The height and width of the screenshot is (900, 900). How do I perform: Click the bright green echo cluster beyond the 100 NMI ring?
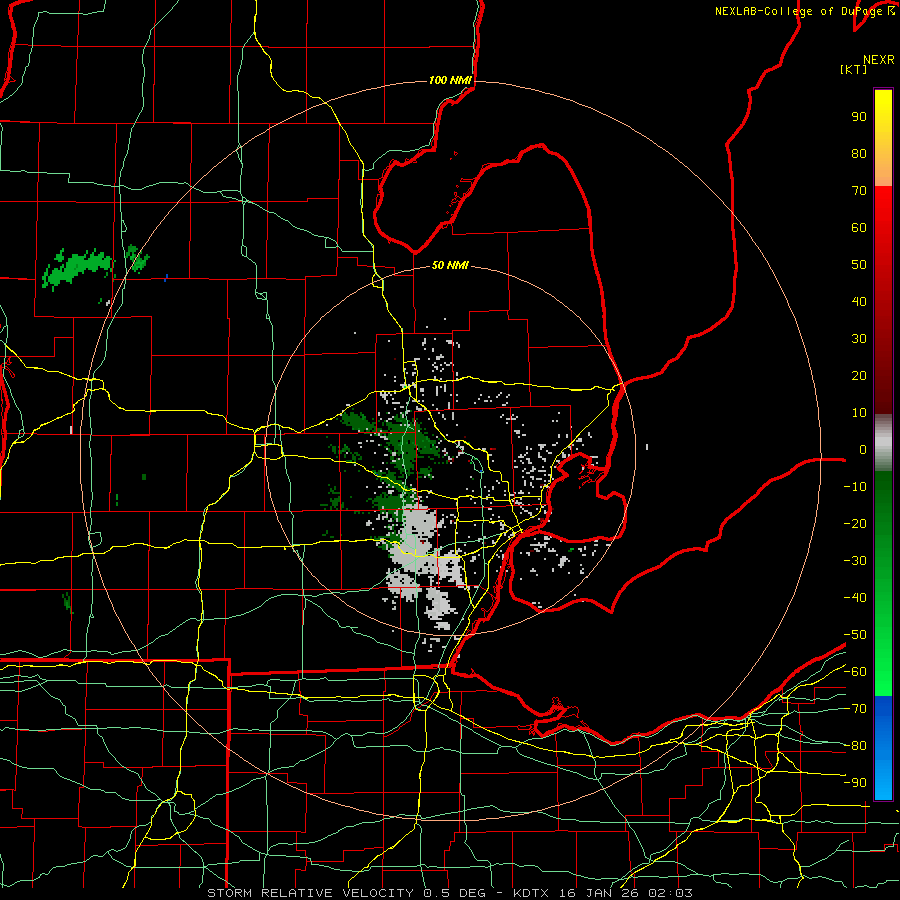77,268
